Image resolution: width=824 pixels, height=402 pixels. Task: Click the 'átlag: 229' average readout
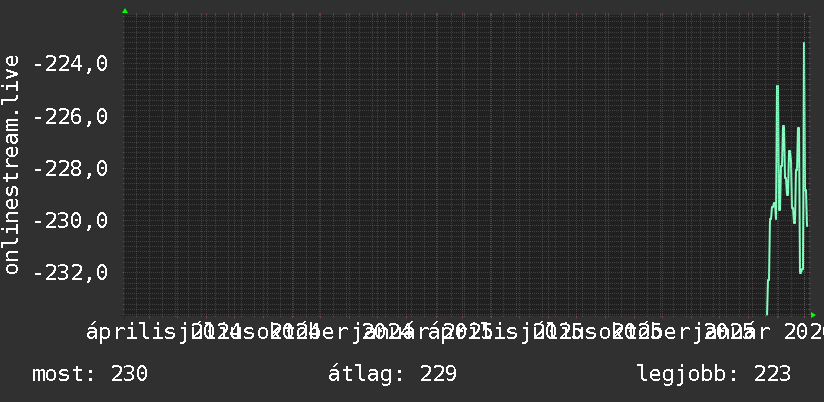(392, 374)
